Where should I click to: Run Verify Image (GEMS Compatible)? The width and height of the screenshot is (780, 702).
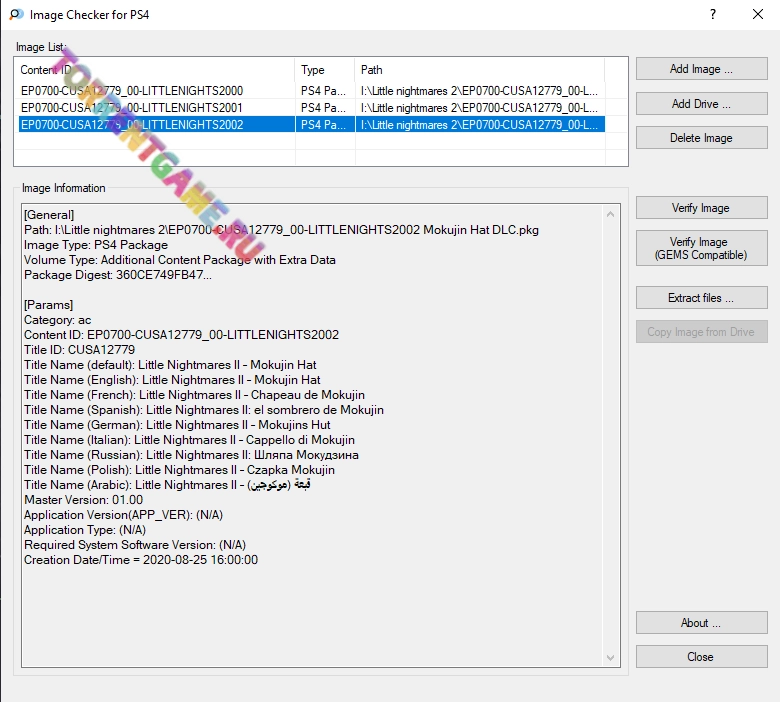701,248
